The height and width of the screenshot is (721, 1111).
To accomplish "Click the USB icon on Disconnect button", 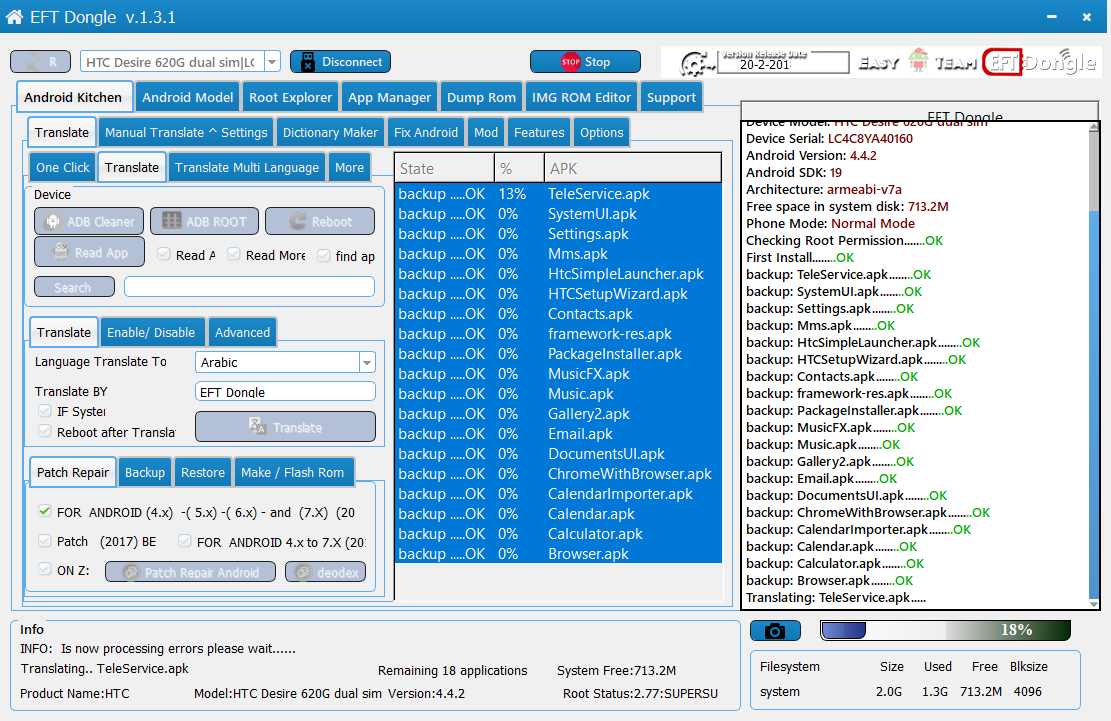I will (x=308, y=62).
